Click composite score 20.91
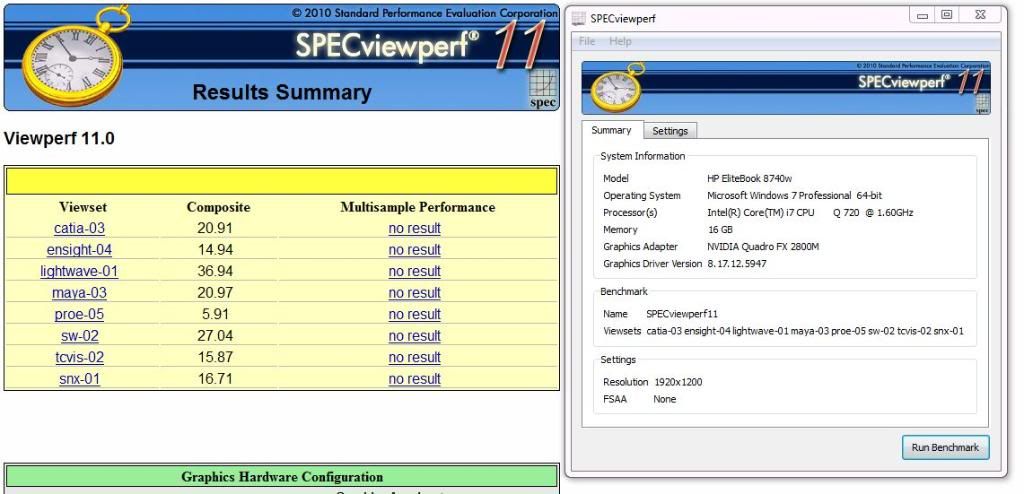 [215, 229]
